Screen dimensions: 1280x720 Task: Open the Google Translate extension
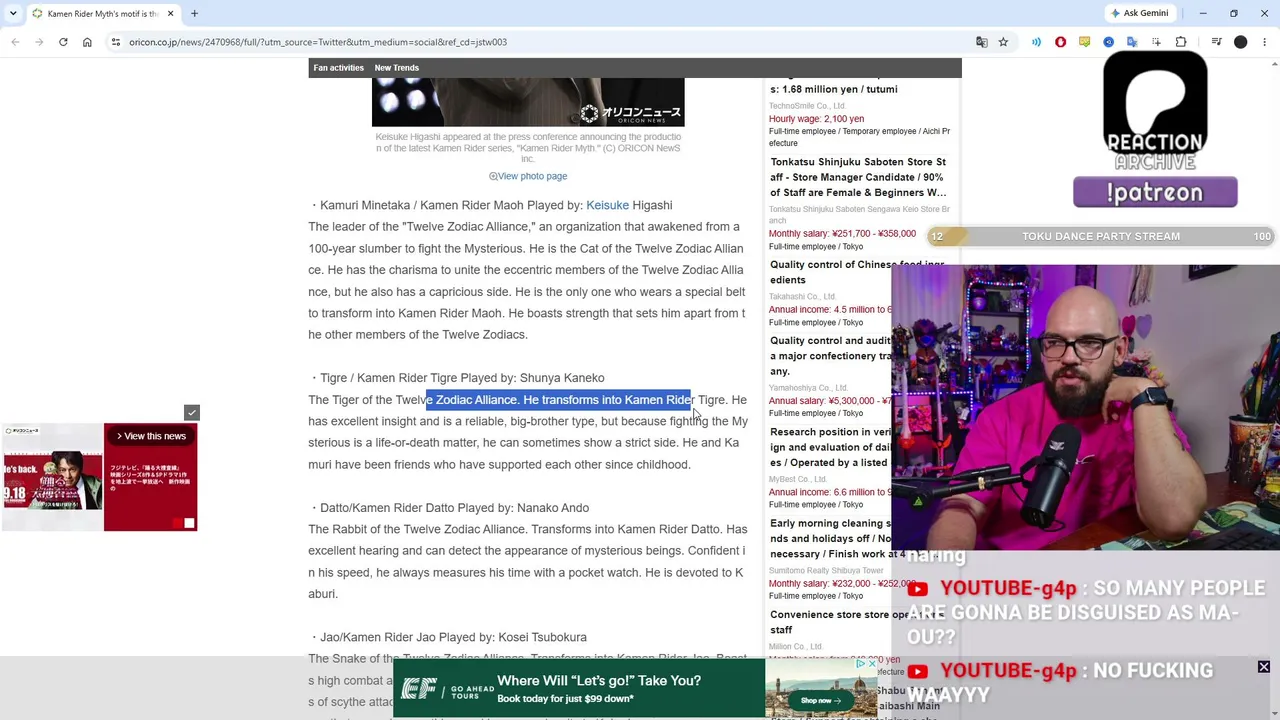point(1132,42)
